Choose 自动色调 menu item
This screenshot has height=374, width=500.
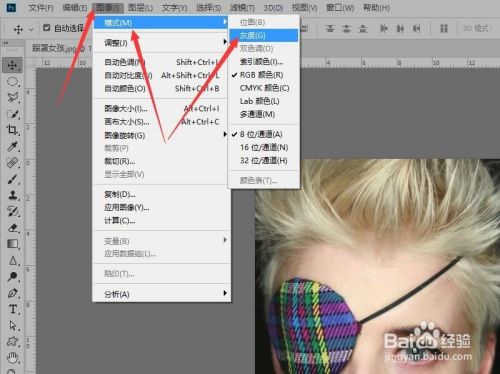161,62
